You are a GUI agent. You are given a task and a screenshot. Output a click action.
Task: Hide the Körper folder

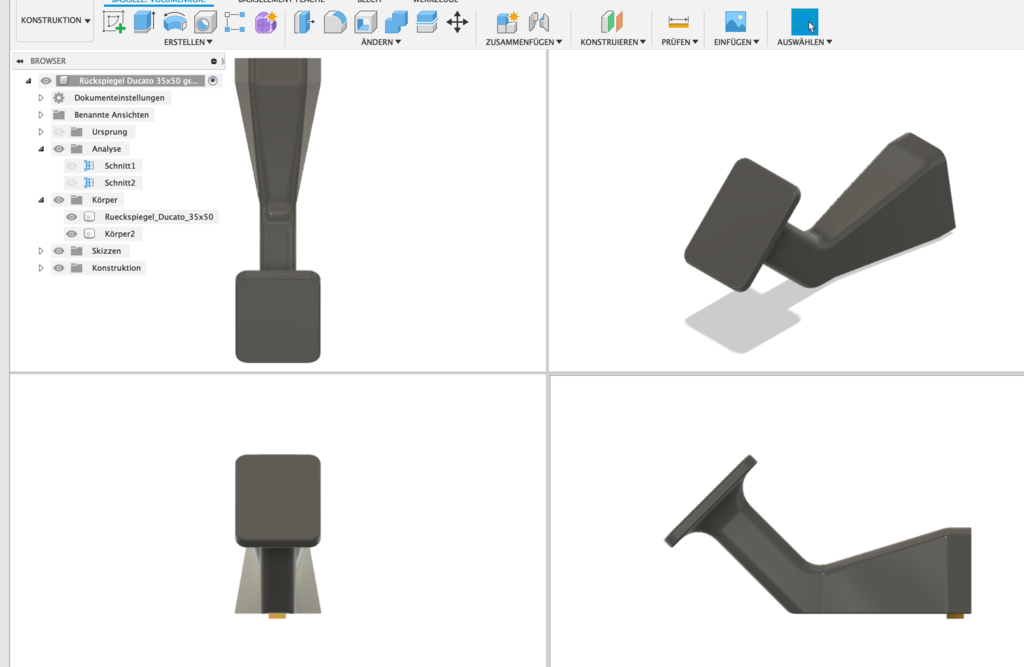tap(59, 200)
